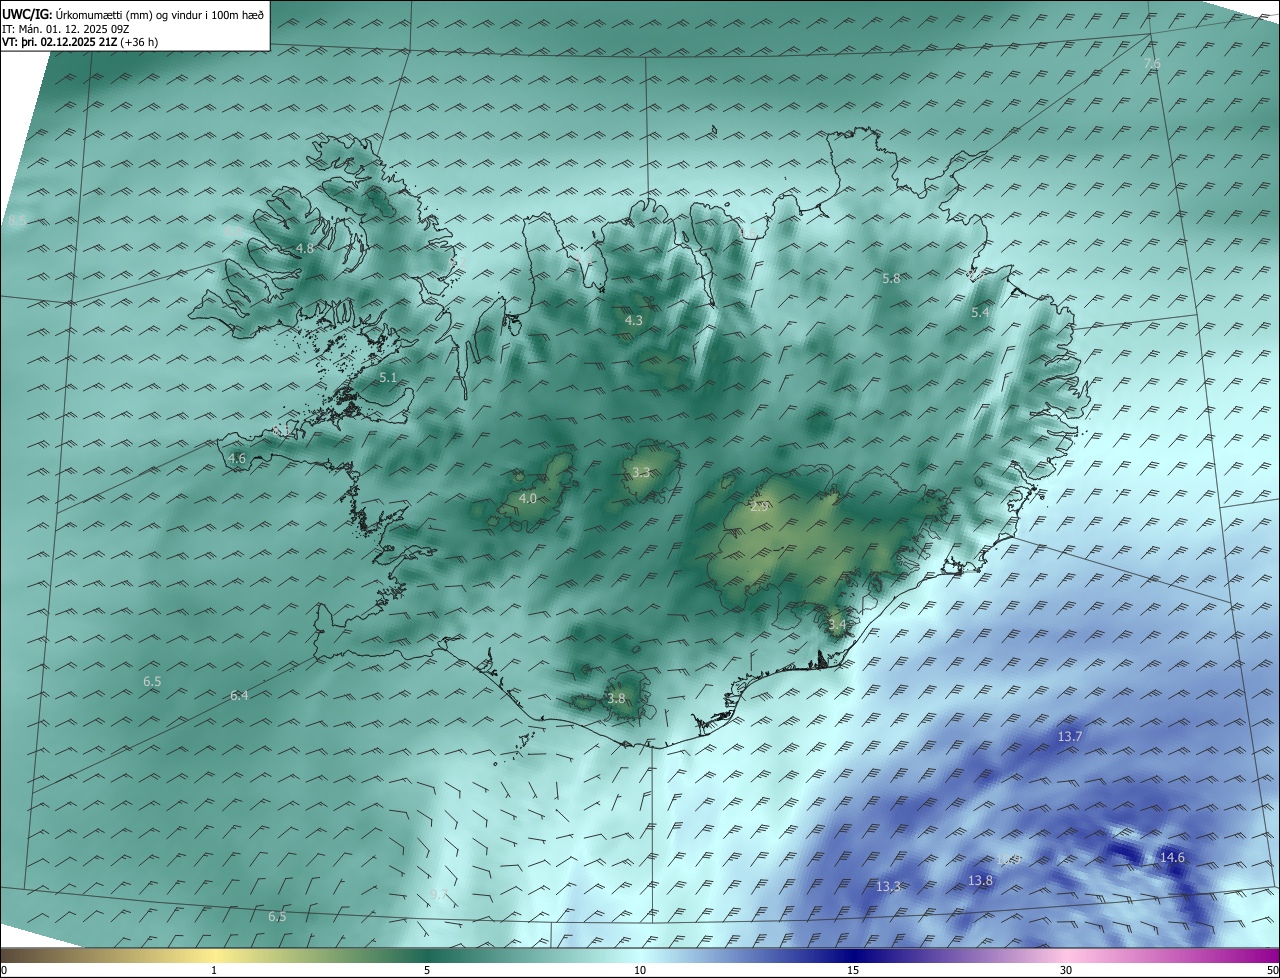Click the 3.8 value label
Viewport: 1280px width, 978px height.
point(616,699)
